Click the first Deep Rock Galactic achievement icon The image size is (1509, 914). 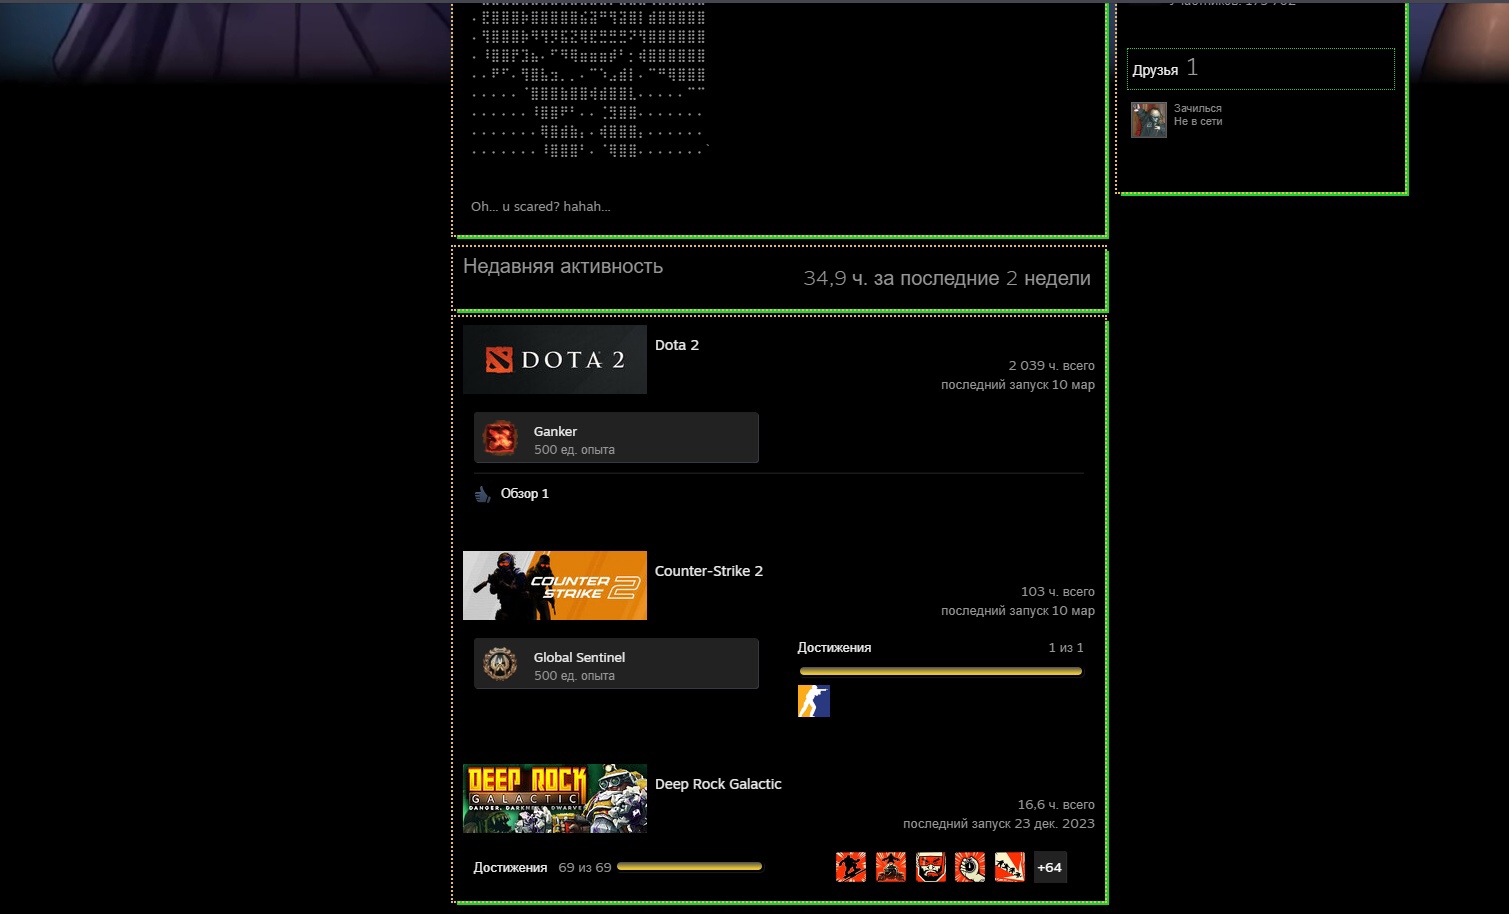click(851, 867)
